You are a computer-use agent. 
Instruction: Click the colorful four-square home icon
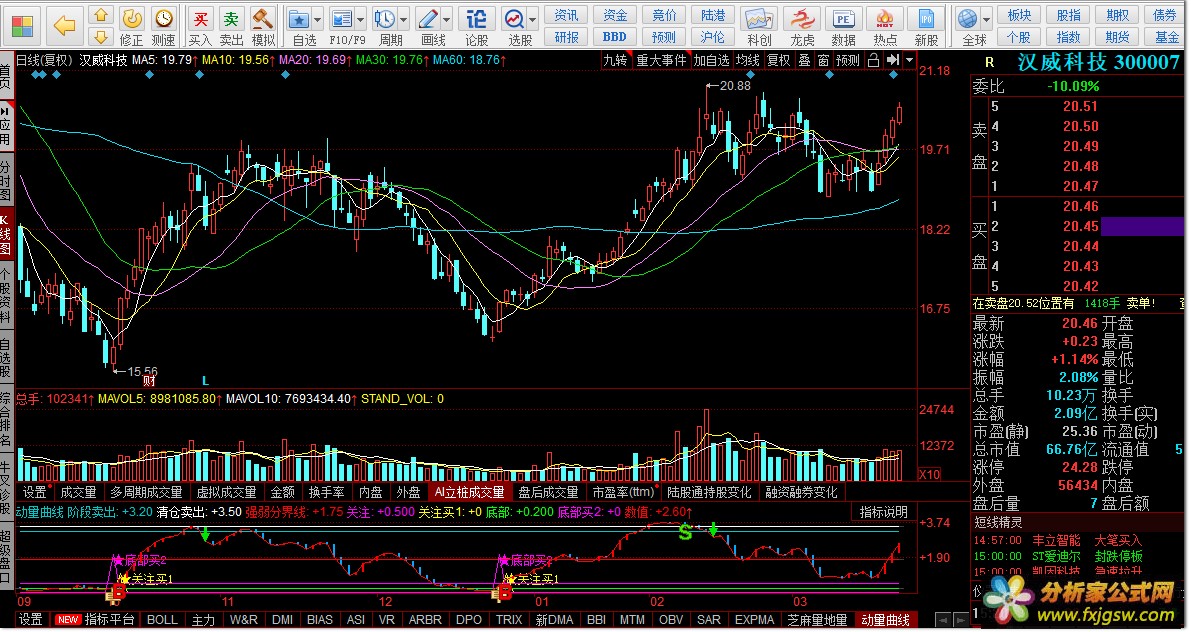pos(23,26)
